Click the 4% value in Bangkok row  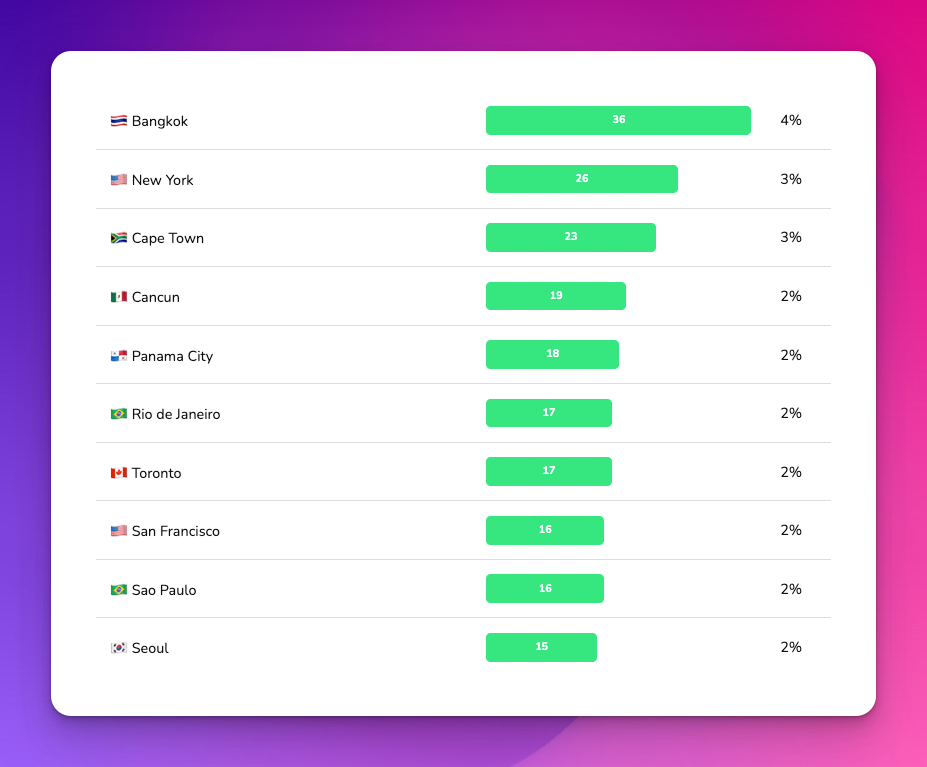(791, 120)
